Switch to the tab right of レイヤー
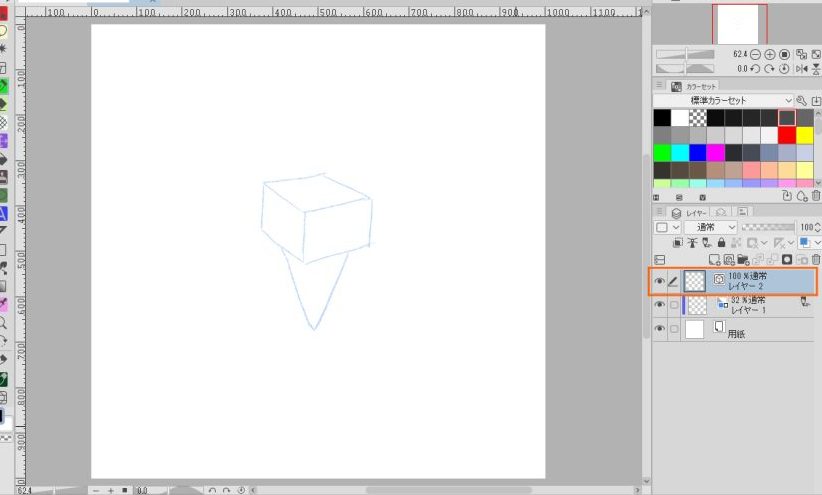The width and height of the screenshot is (822, 495). 721,212
